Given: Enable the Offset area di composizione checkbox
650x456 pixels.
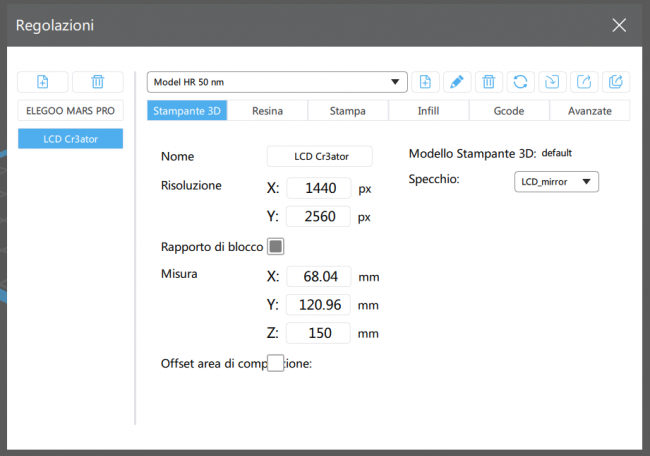Looking at the screenshot, I should pos(276,363).
